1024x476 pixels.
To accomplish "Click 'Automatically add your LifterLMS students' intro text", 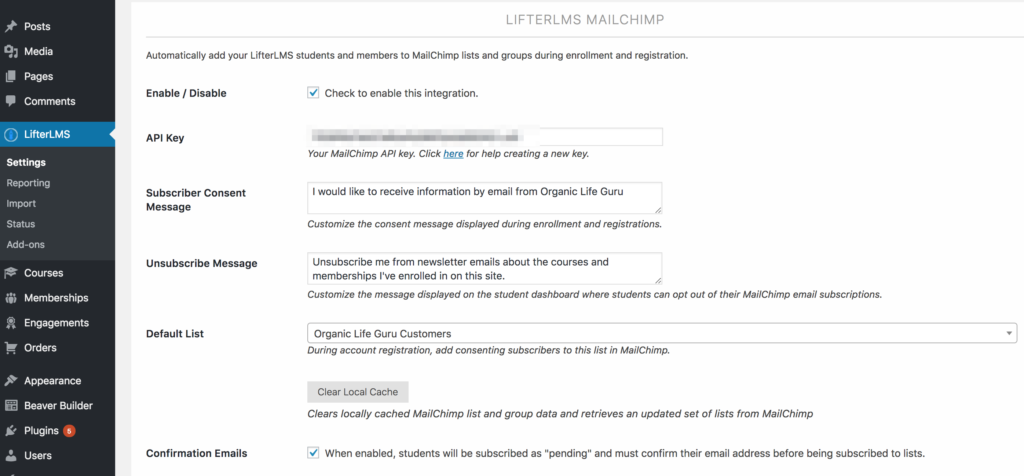I will coord(417,56).
